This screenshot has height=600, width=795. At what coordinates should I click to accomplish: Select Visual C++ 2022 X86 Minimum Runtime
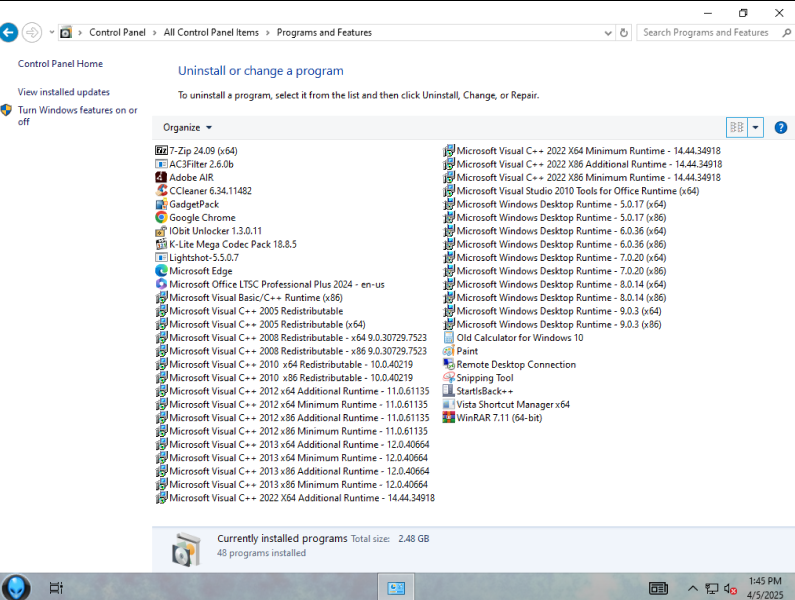[582, 177]
